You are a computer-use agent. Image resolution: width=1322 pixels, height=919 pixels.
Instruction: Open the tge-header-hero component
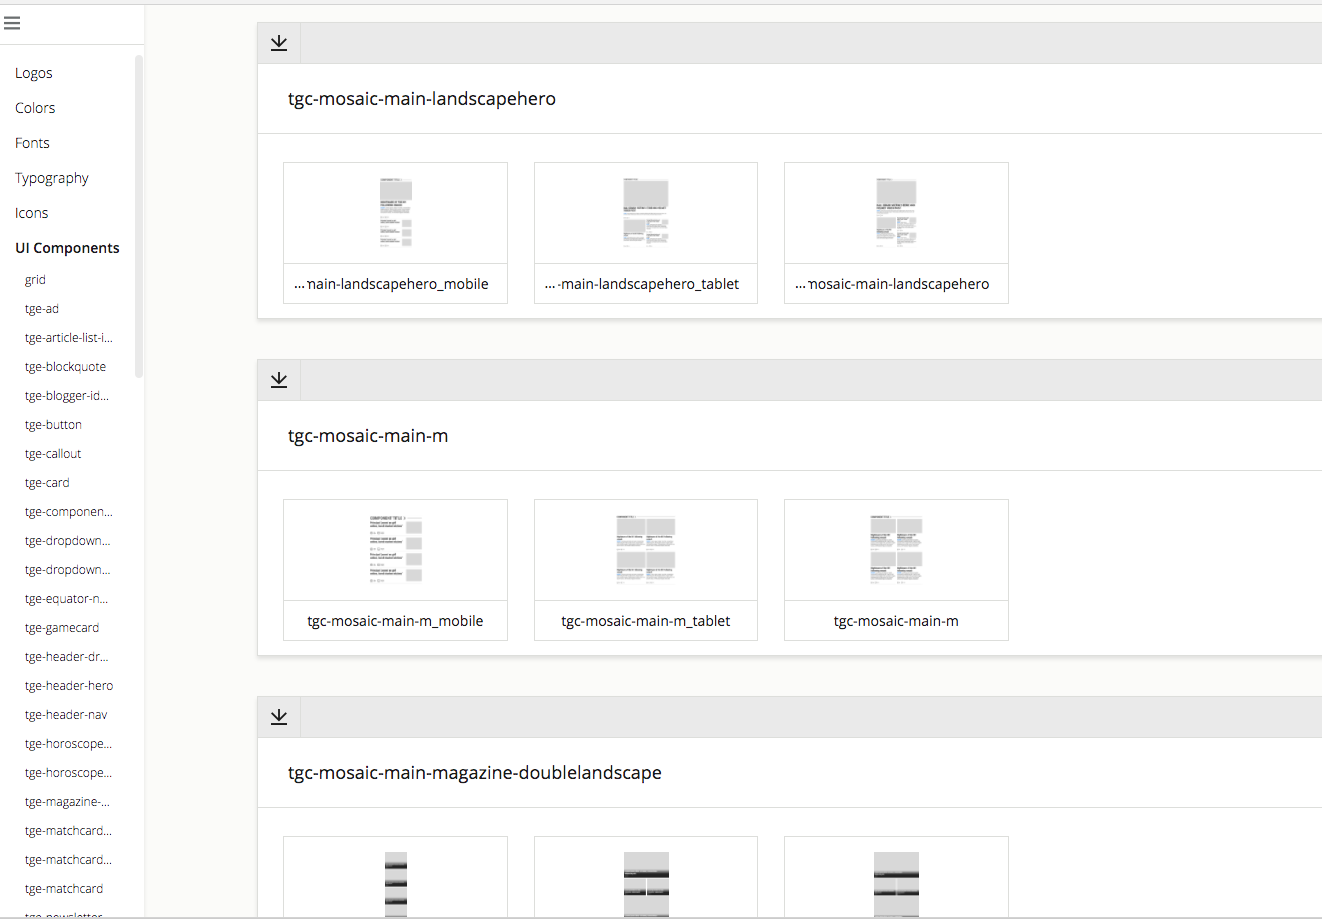(x=69, y=686)
